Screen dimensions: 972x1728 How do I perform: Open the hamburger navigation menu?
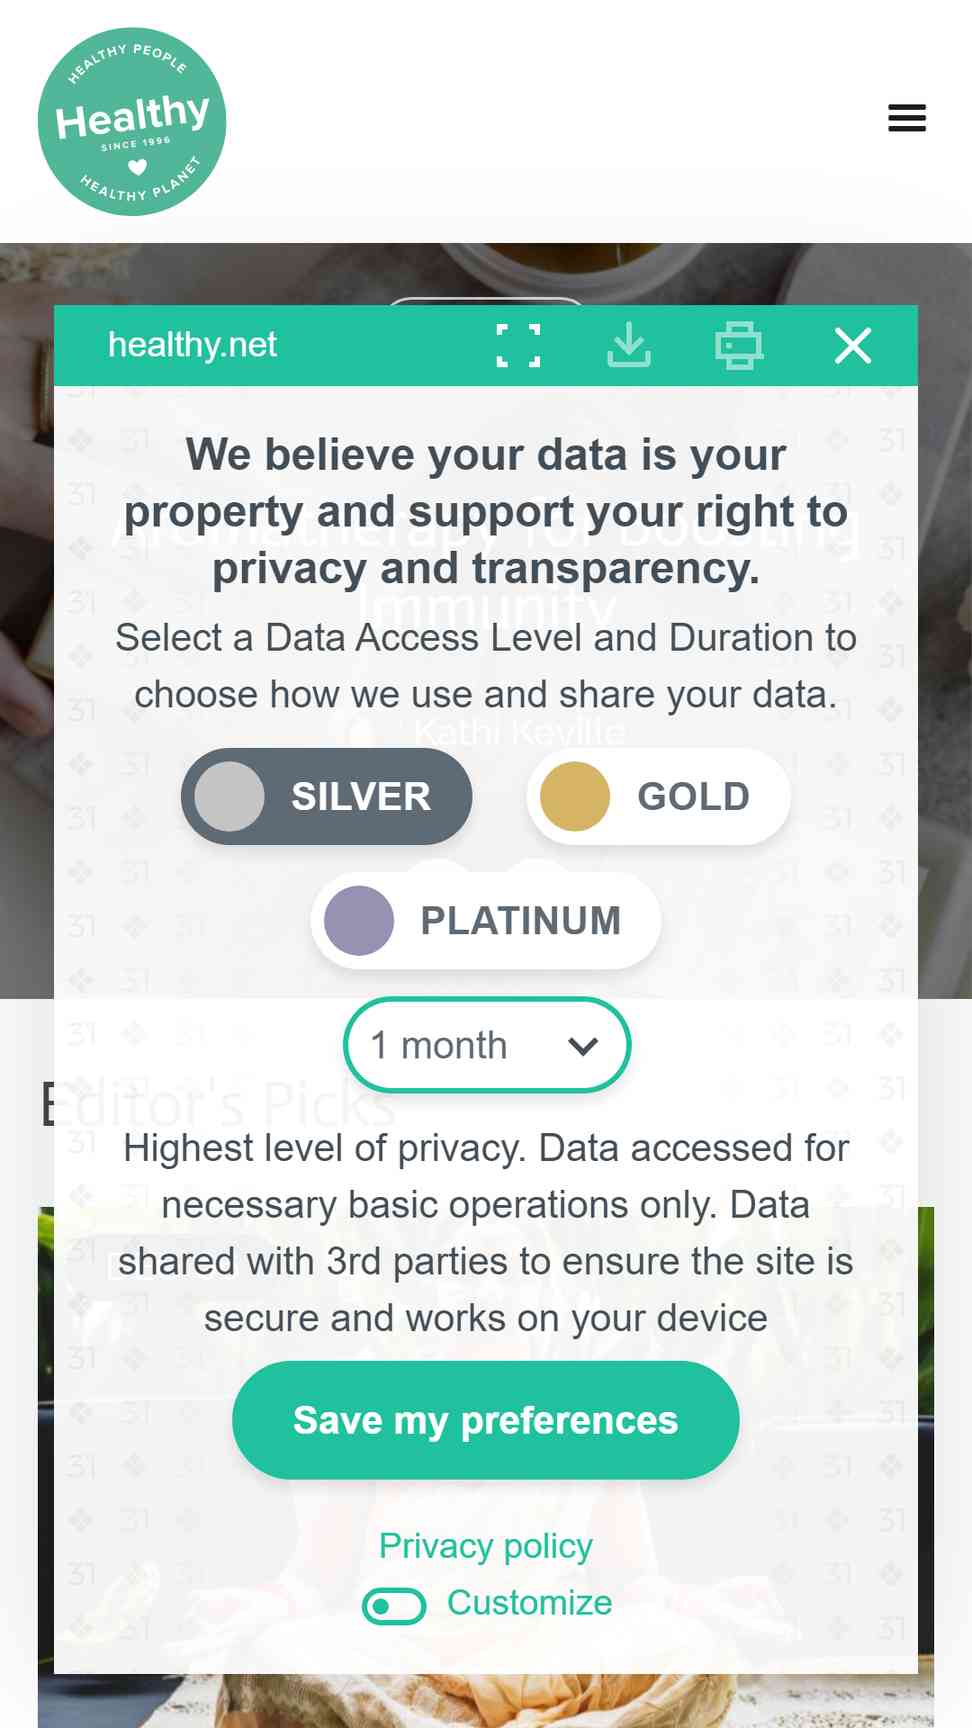coord(907,118)
